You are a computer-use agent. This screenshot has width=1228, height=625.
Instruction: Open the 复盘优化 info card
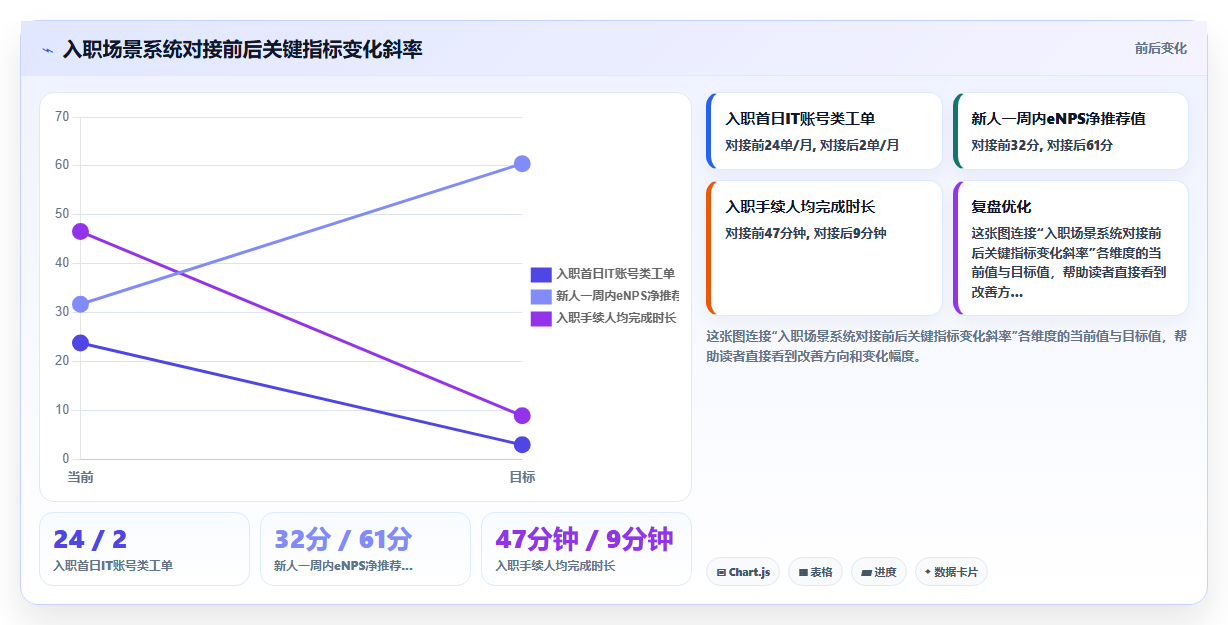tap(1070, 248)
